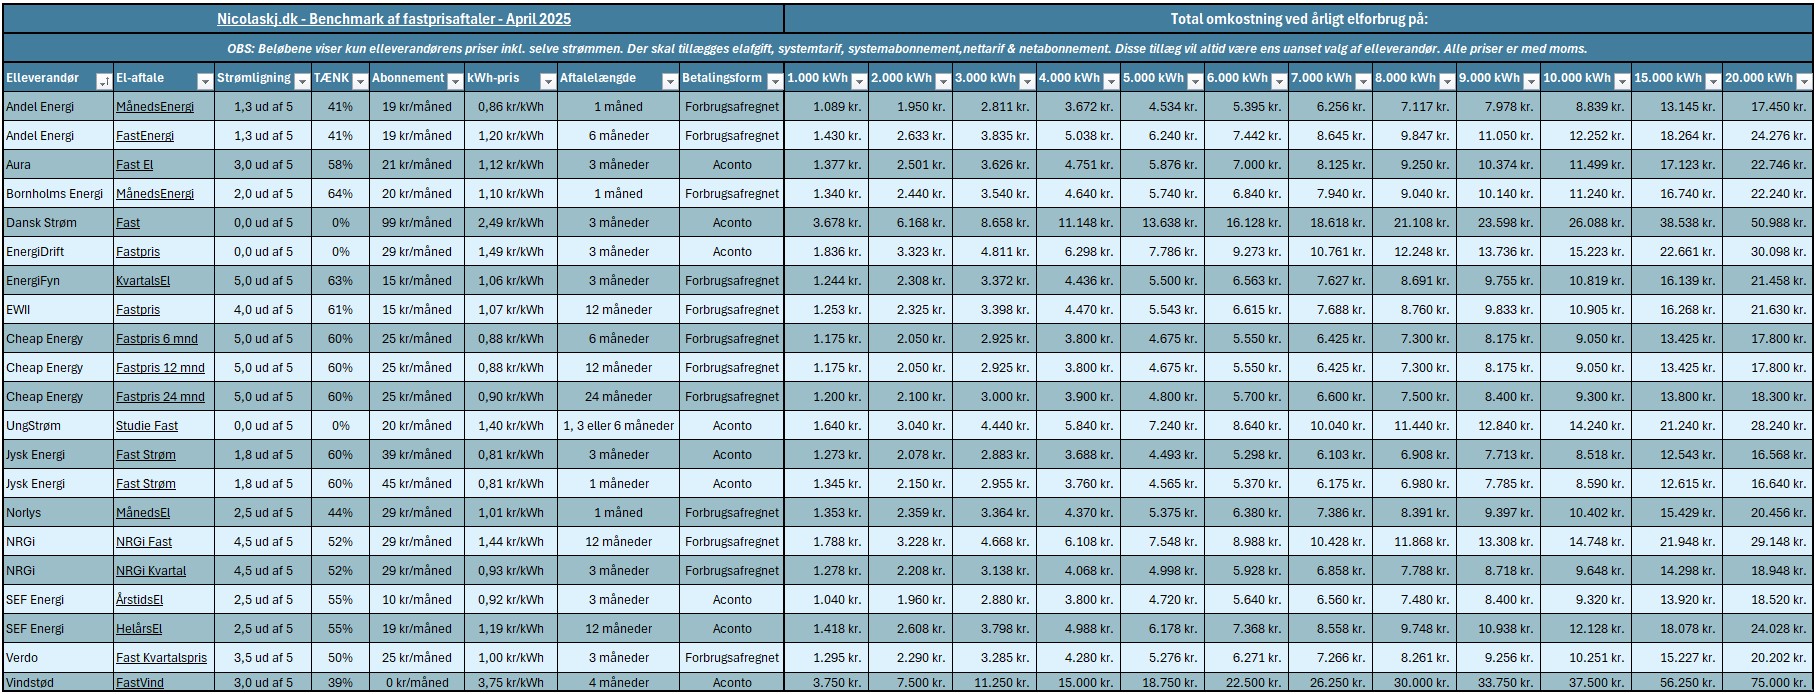Click the 3,75 kr/kWh price cell
The width and height of the screenshot is (1816, 694).
click(x=511, y=683)
